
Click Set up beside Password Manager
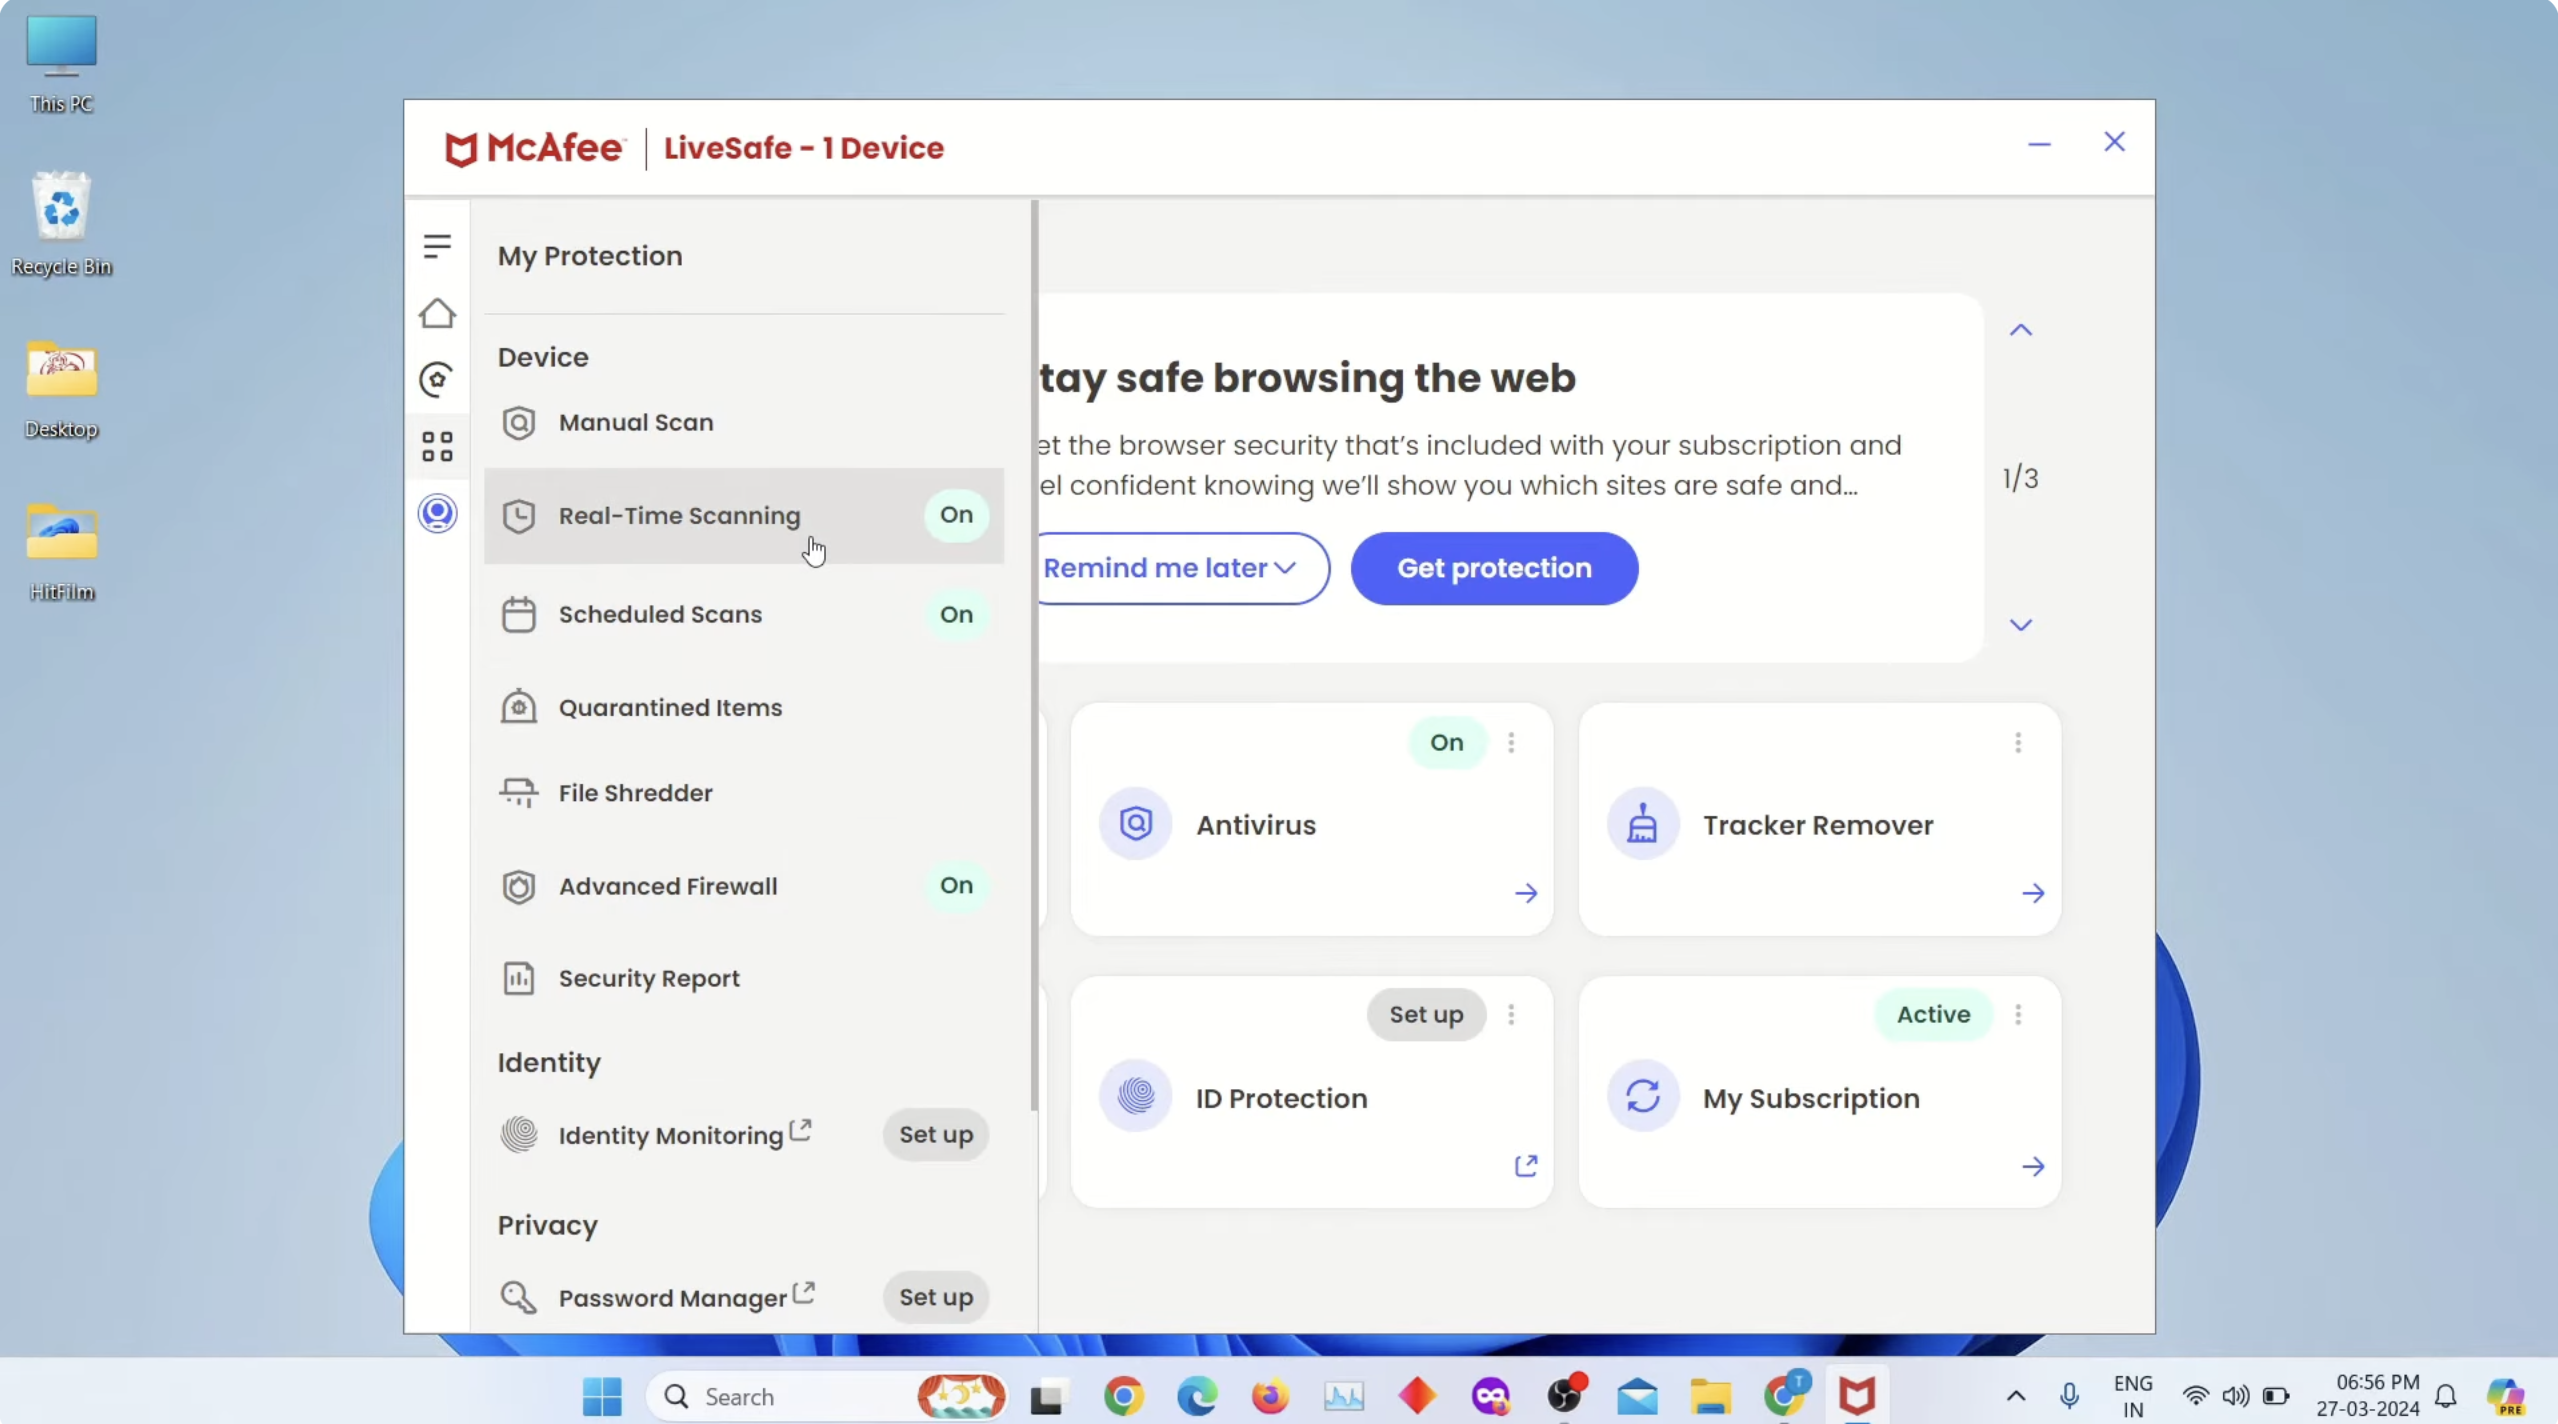(935, 1298)
